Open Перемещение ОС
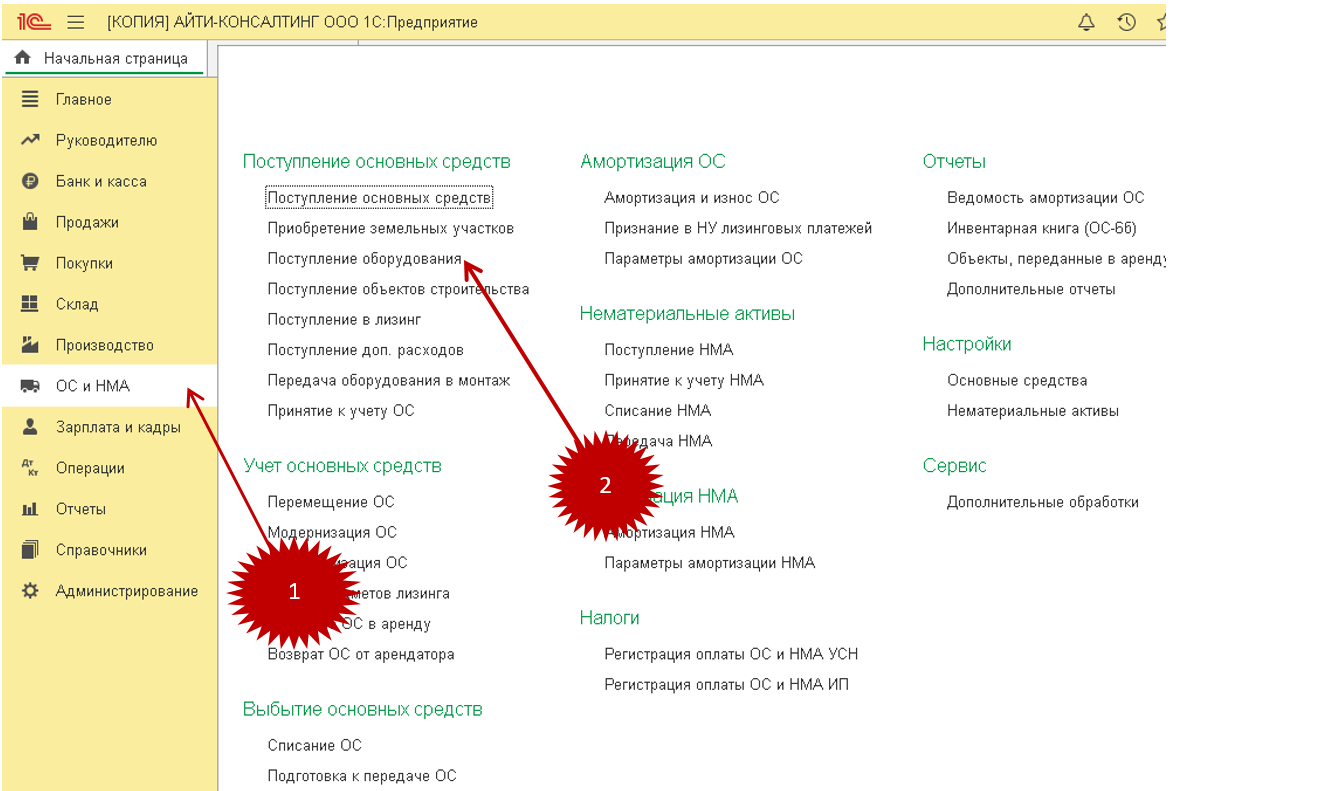Screen dimensions: 1338x791 [x=331, y=502]
